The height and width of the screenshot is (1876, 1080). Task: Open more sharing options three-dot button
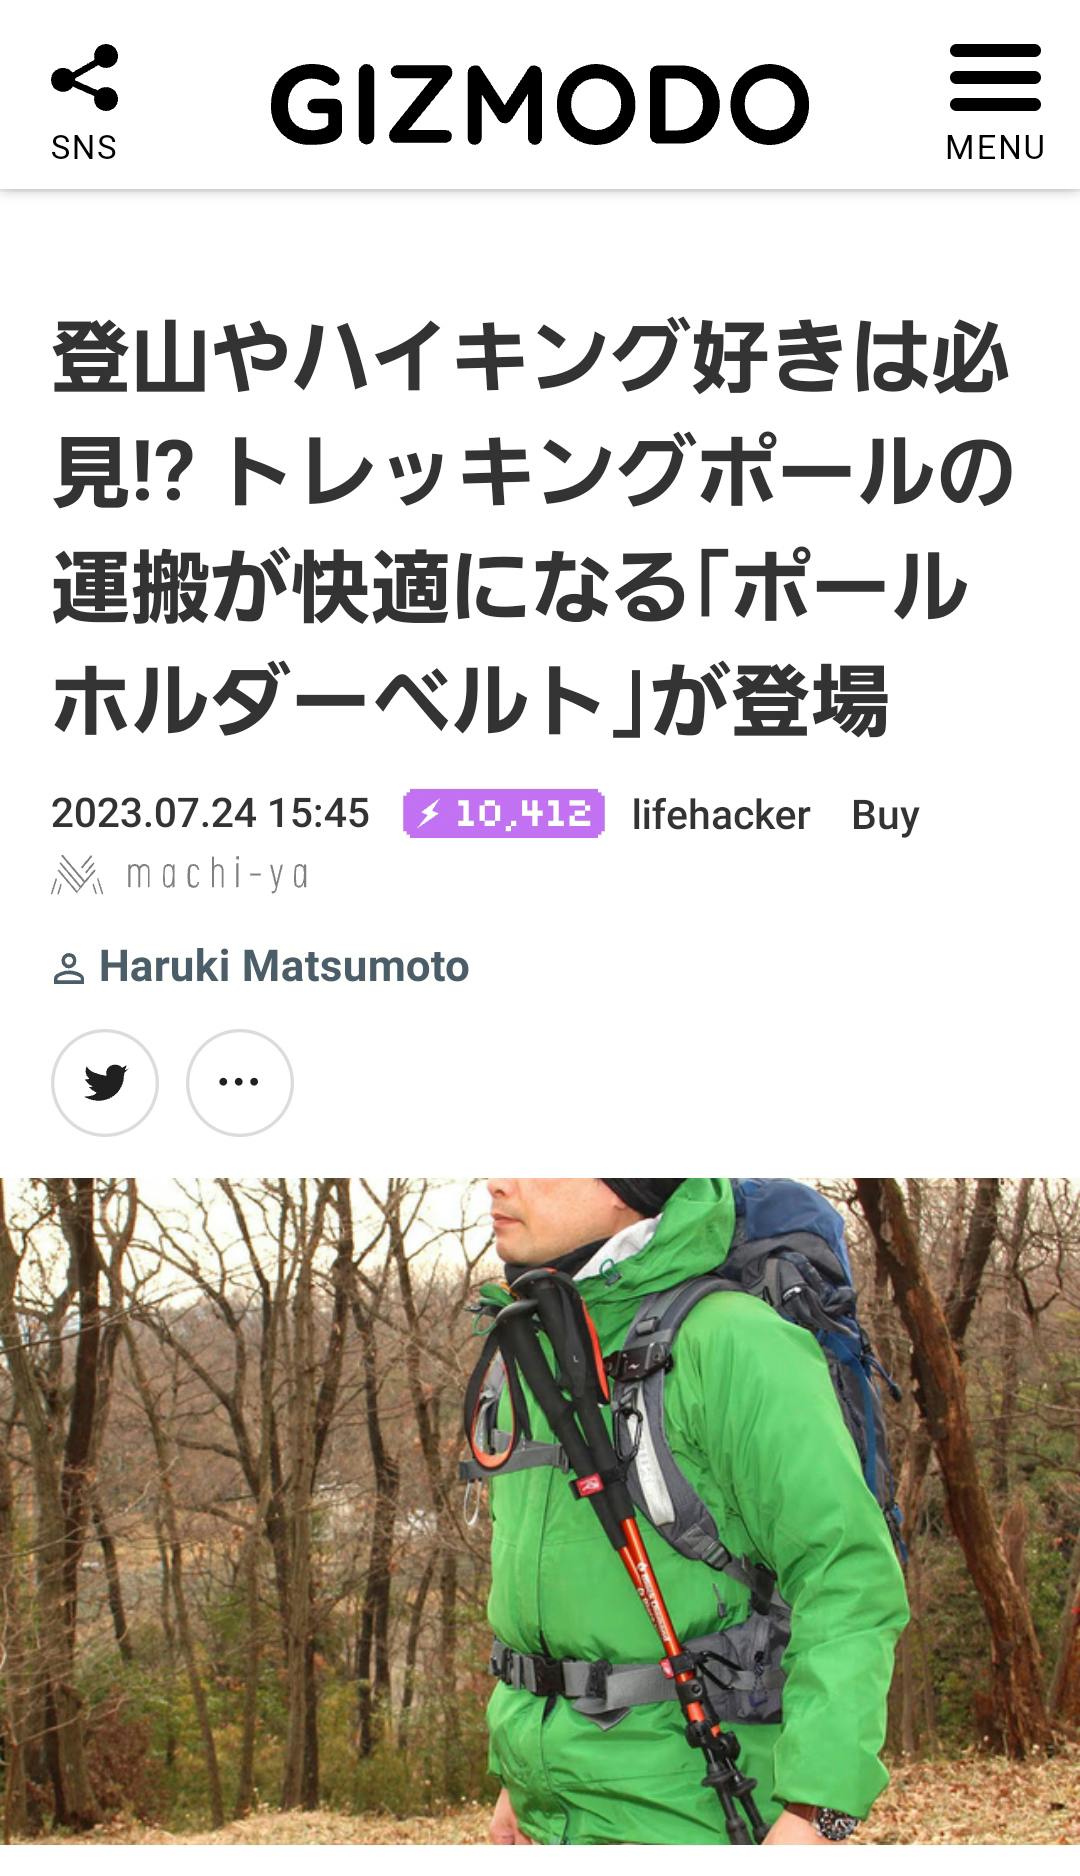pyautogui.click(x=239, y=1082)
